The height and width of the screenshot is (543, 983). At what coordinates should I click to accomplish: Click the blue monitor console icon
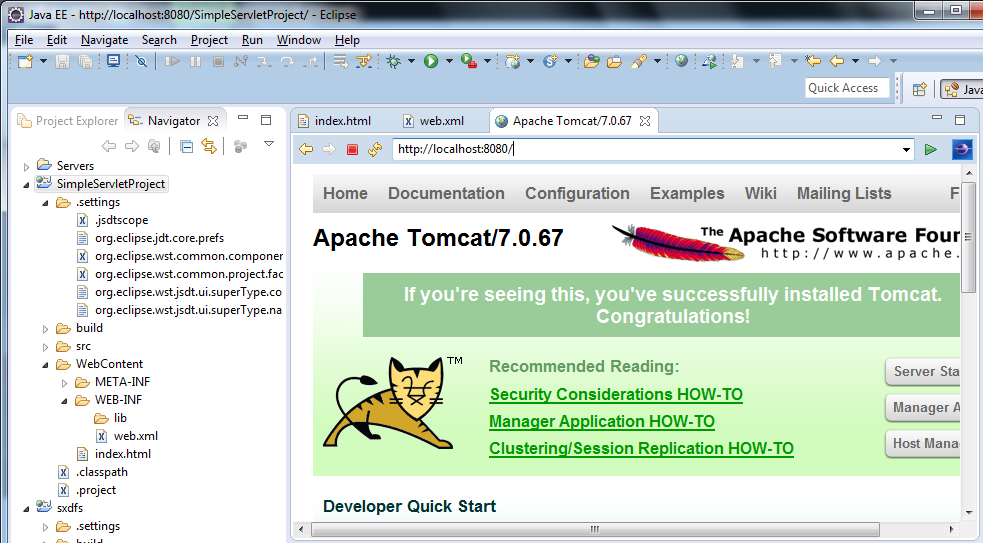[113, 61]
